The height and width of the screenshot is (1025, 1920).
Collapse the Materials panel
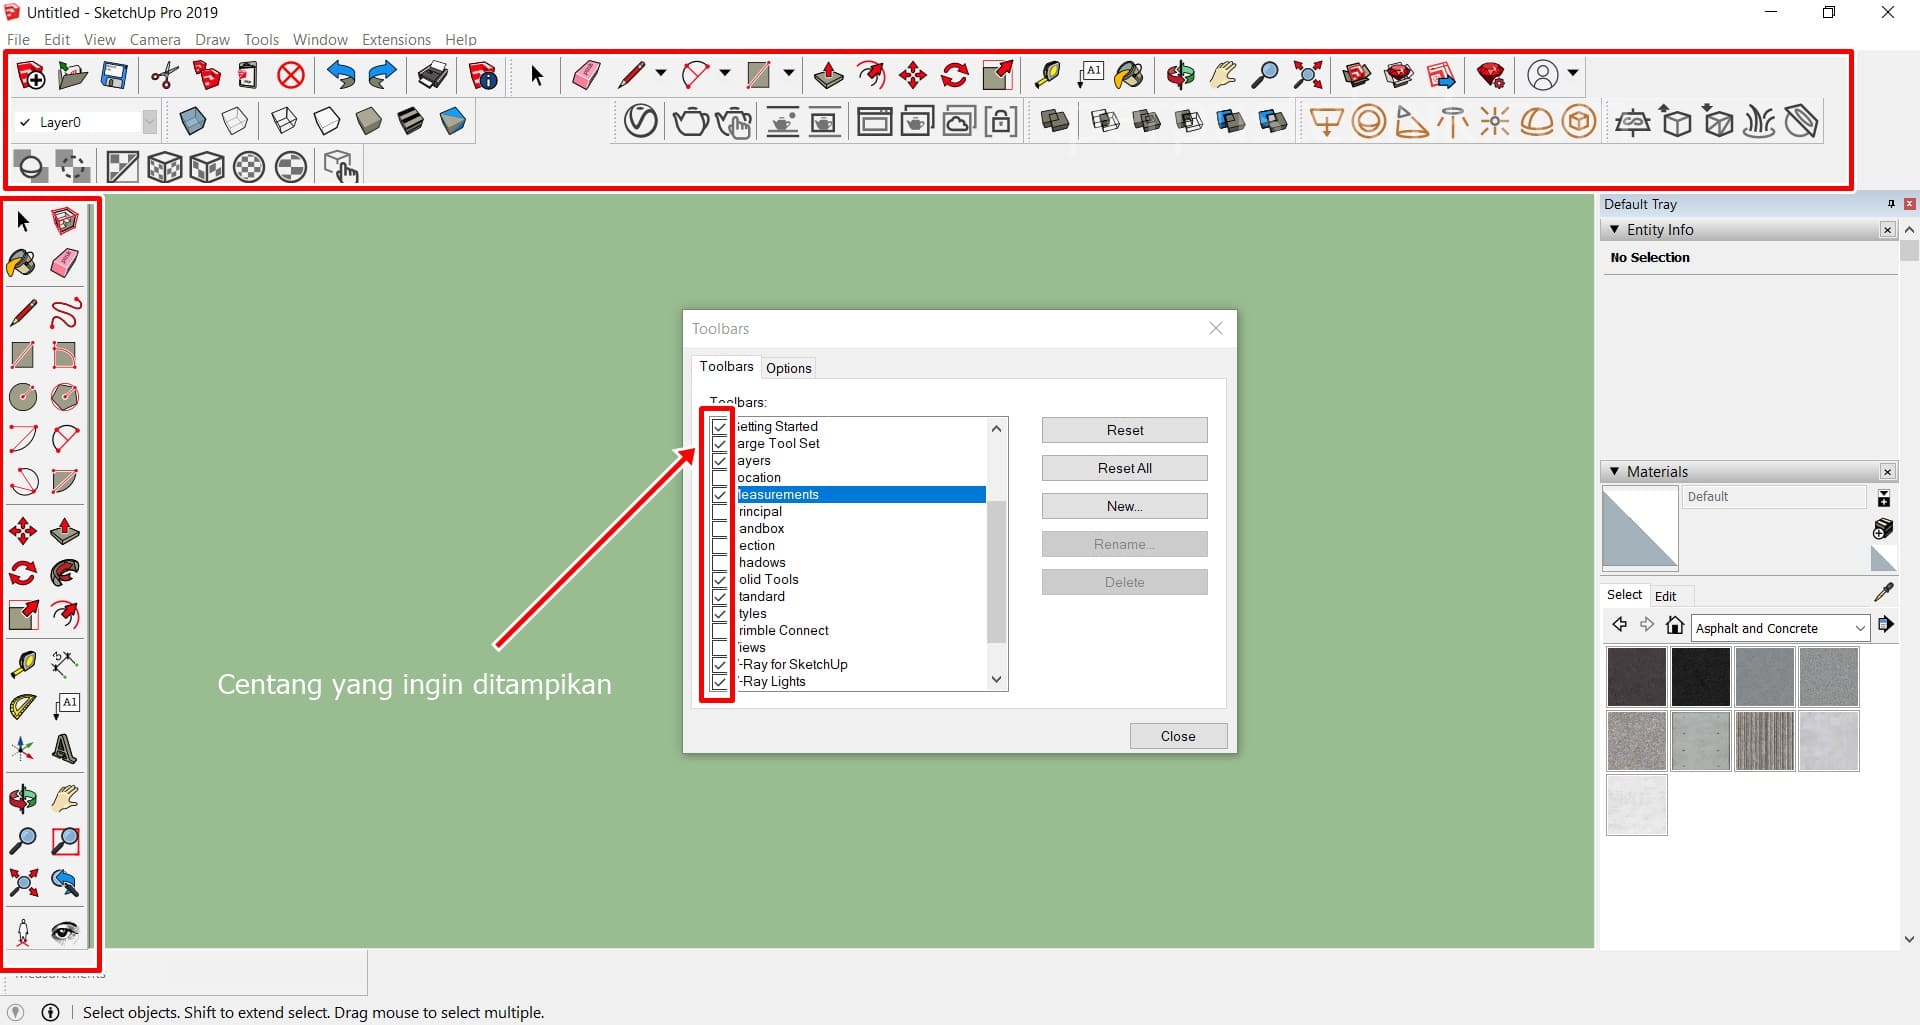pyautogui.click(x=1614, y=471)
